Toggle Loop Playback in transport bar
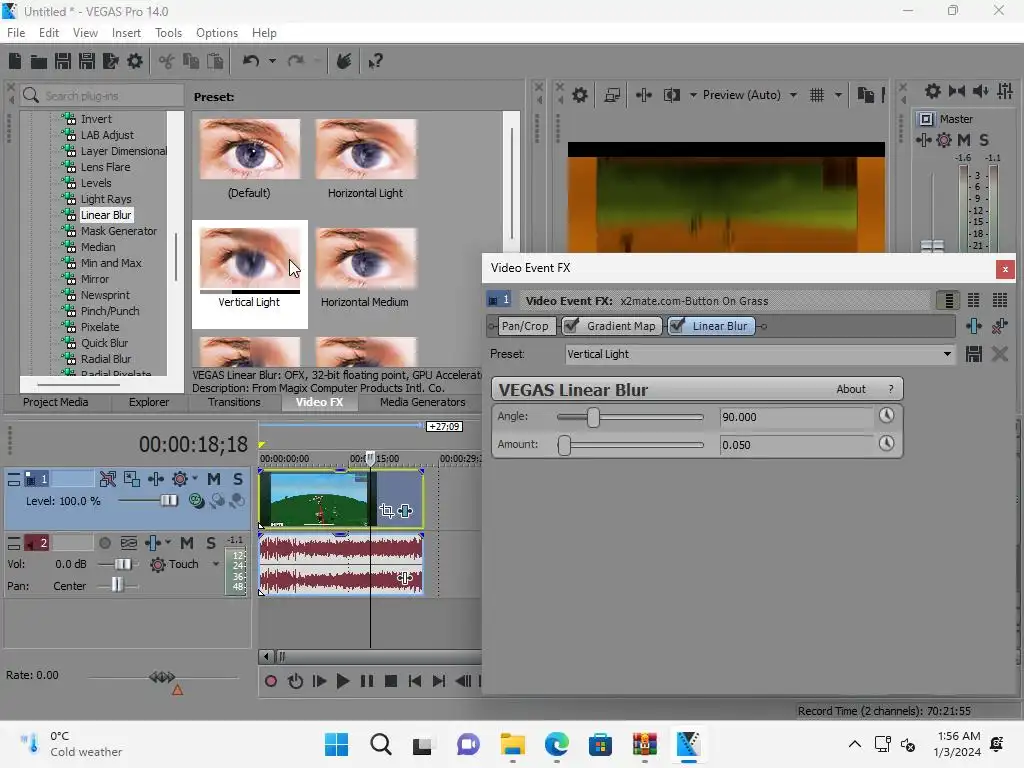 295,681
